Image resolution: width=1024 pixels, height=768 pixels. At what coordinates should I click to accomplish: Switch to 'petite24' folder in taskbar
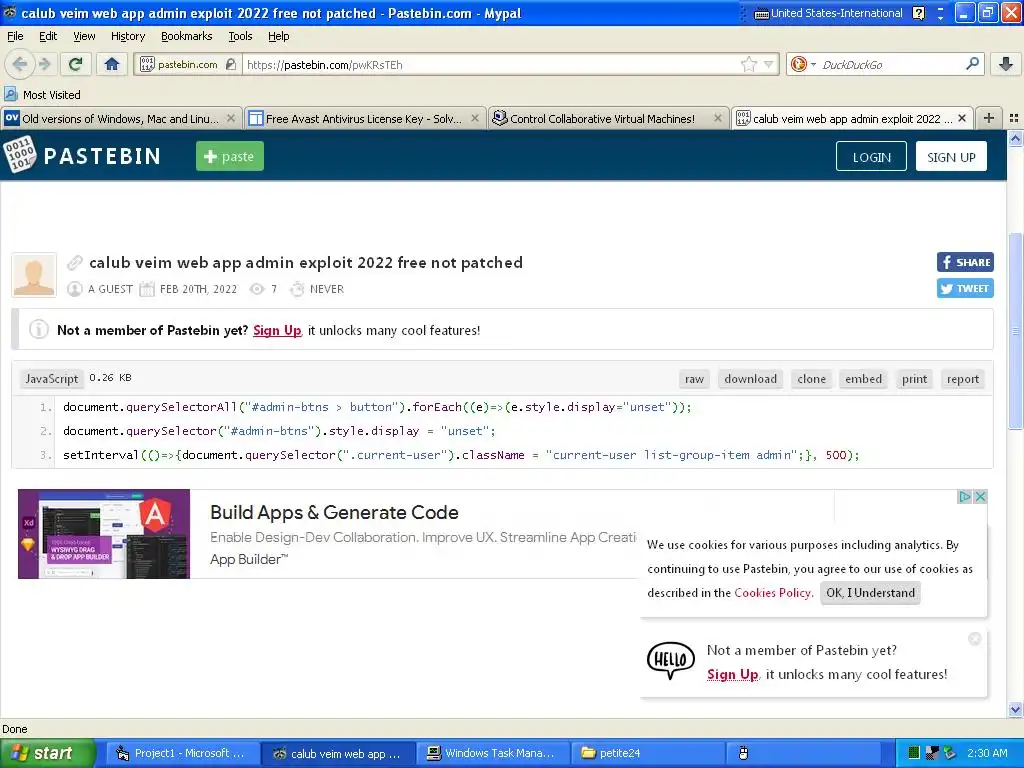(x=647, y=753)
